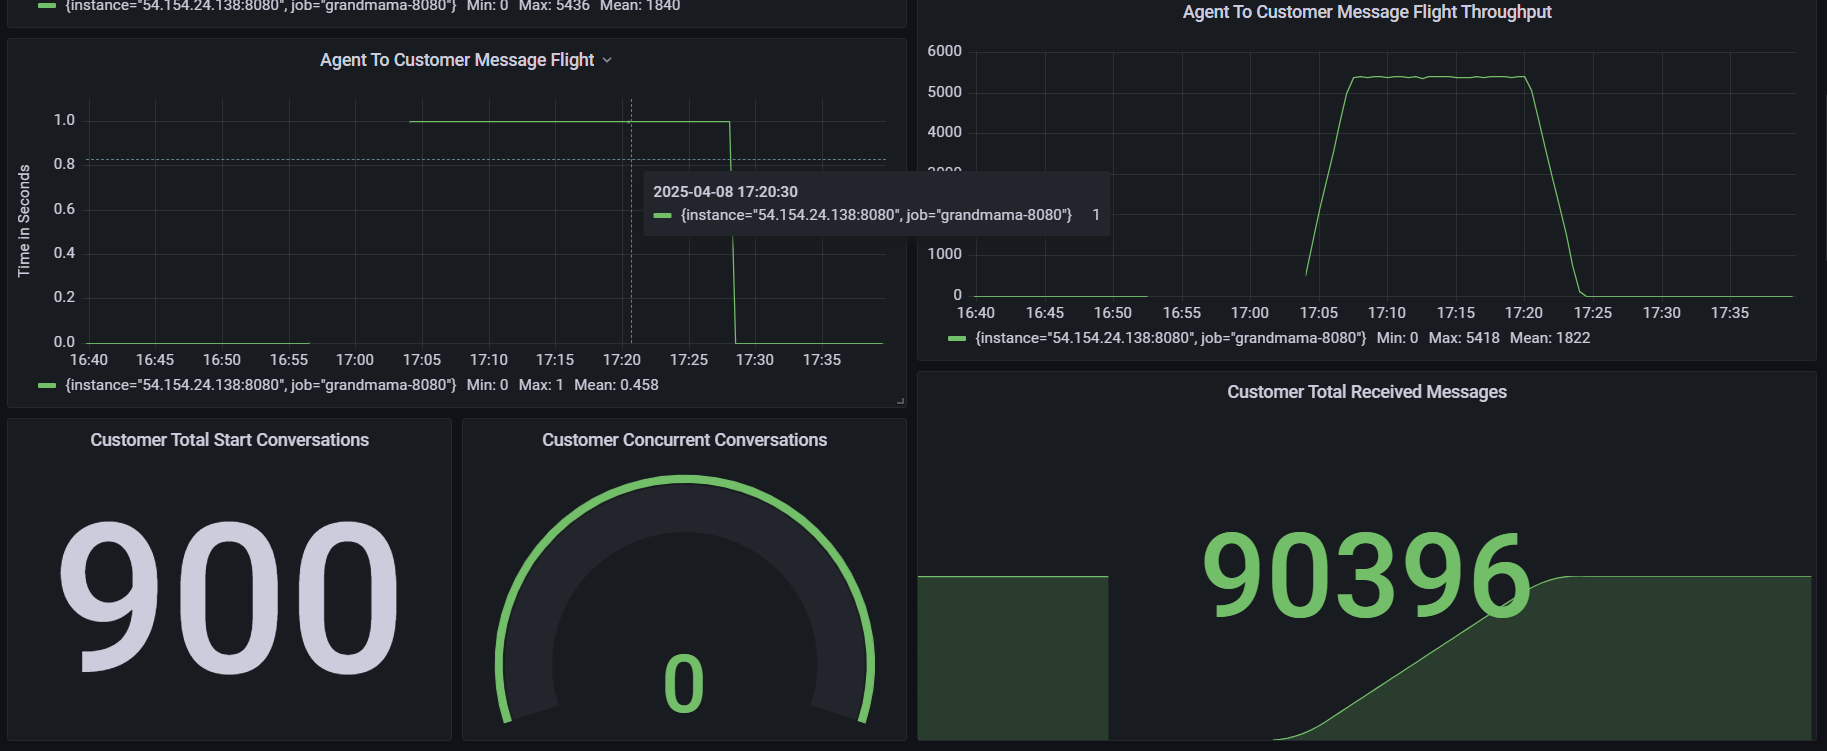Click the legend color swatch in the Flight Throughput panel
Image resolution: width=1827 pixels, height=751 pixels.
click(x=956, y=338)
